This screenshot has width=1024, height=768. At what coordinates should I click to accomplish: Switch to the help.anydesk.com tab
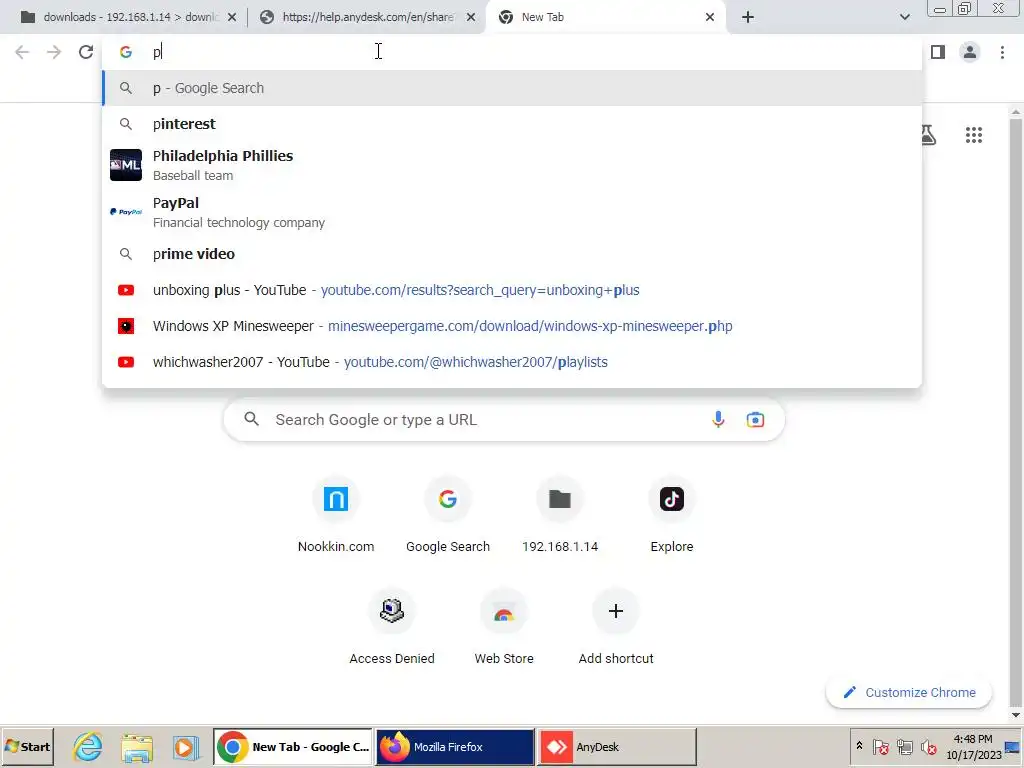(366, 17)
